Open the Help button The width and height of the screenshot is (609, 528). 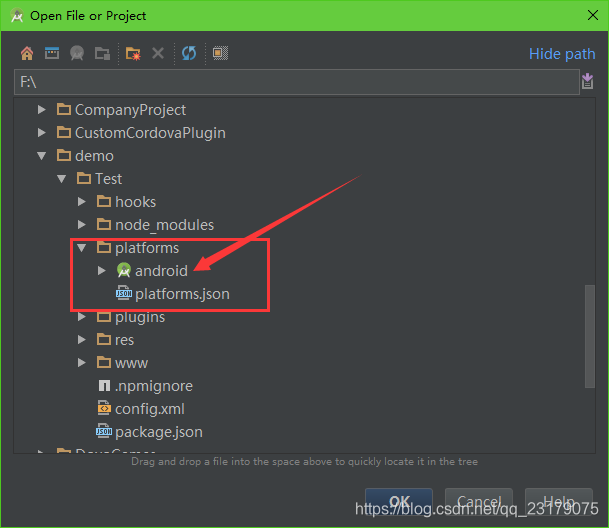pyautogui.click(x=559, y=502)
